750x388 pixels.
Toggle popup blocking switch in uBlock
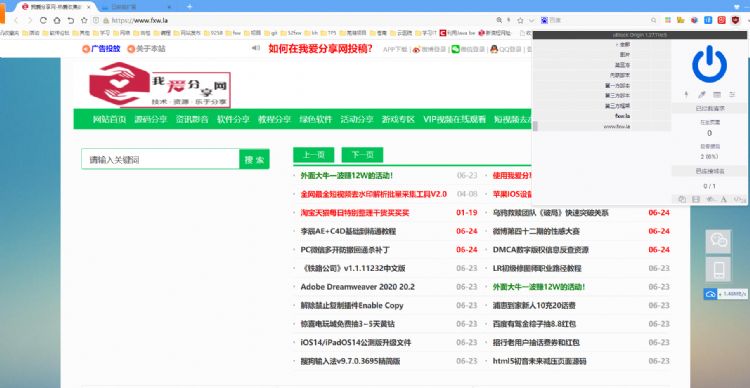[682, 199]
